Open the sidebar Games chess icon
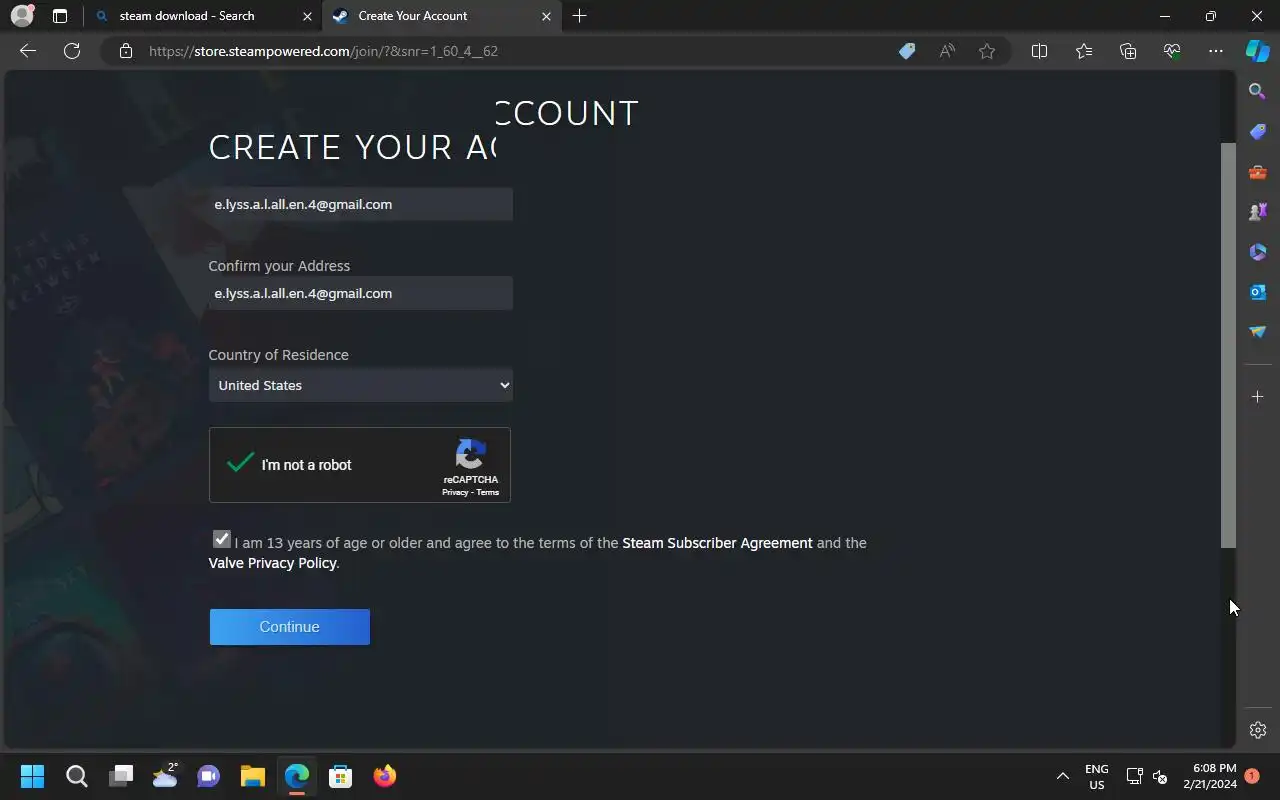The width and height of the screenshot is (1280, 800). coord(1258,211)
